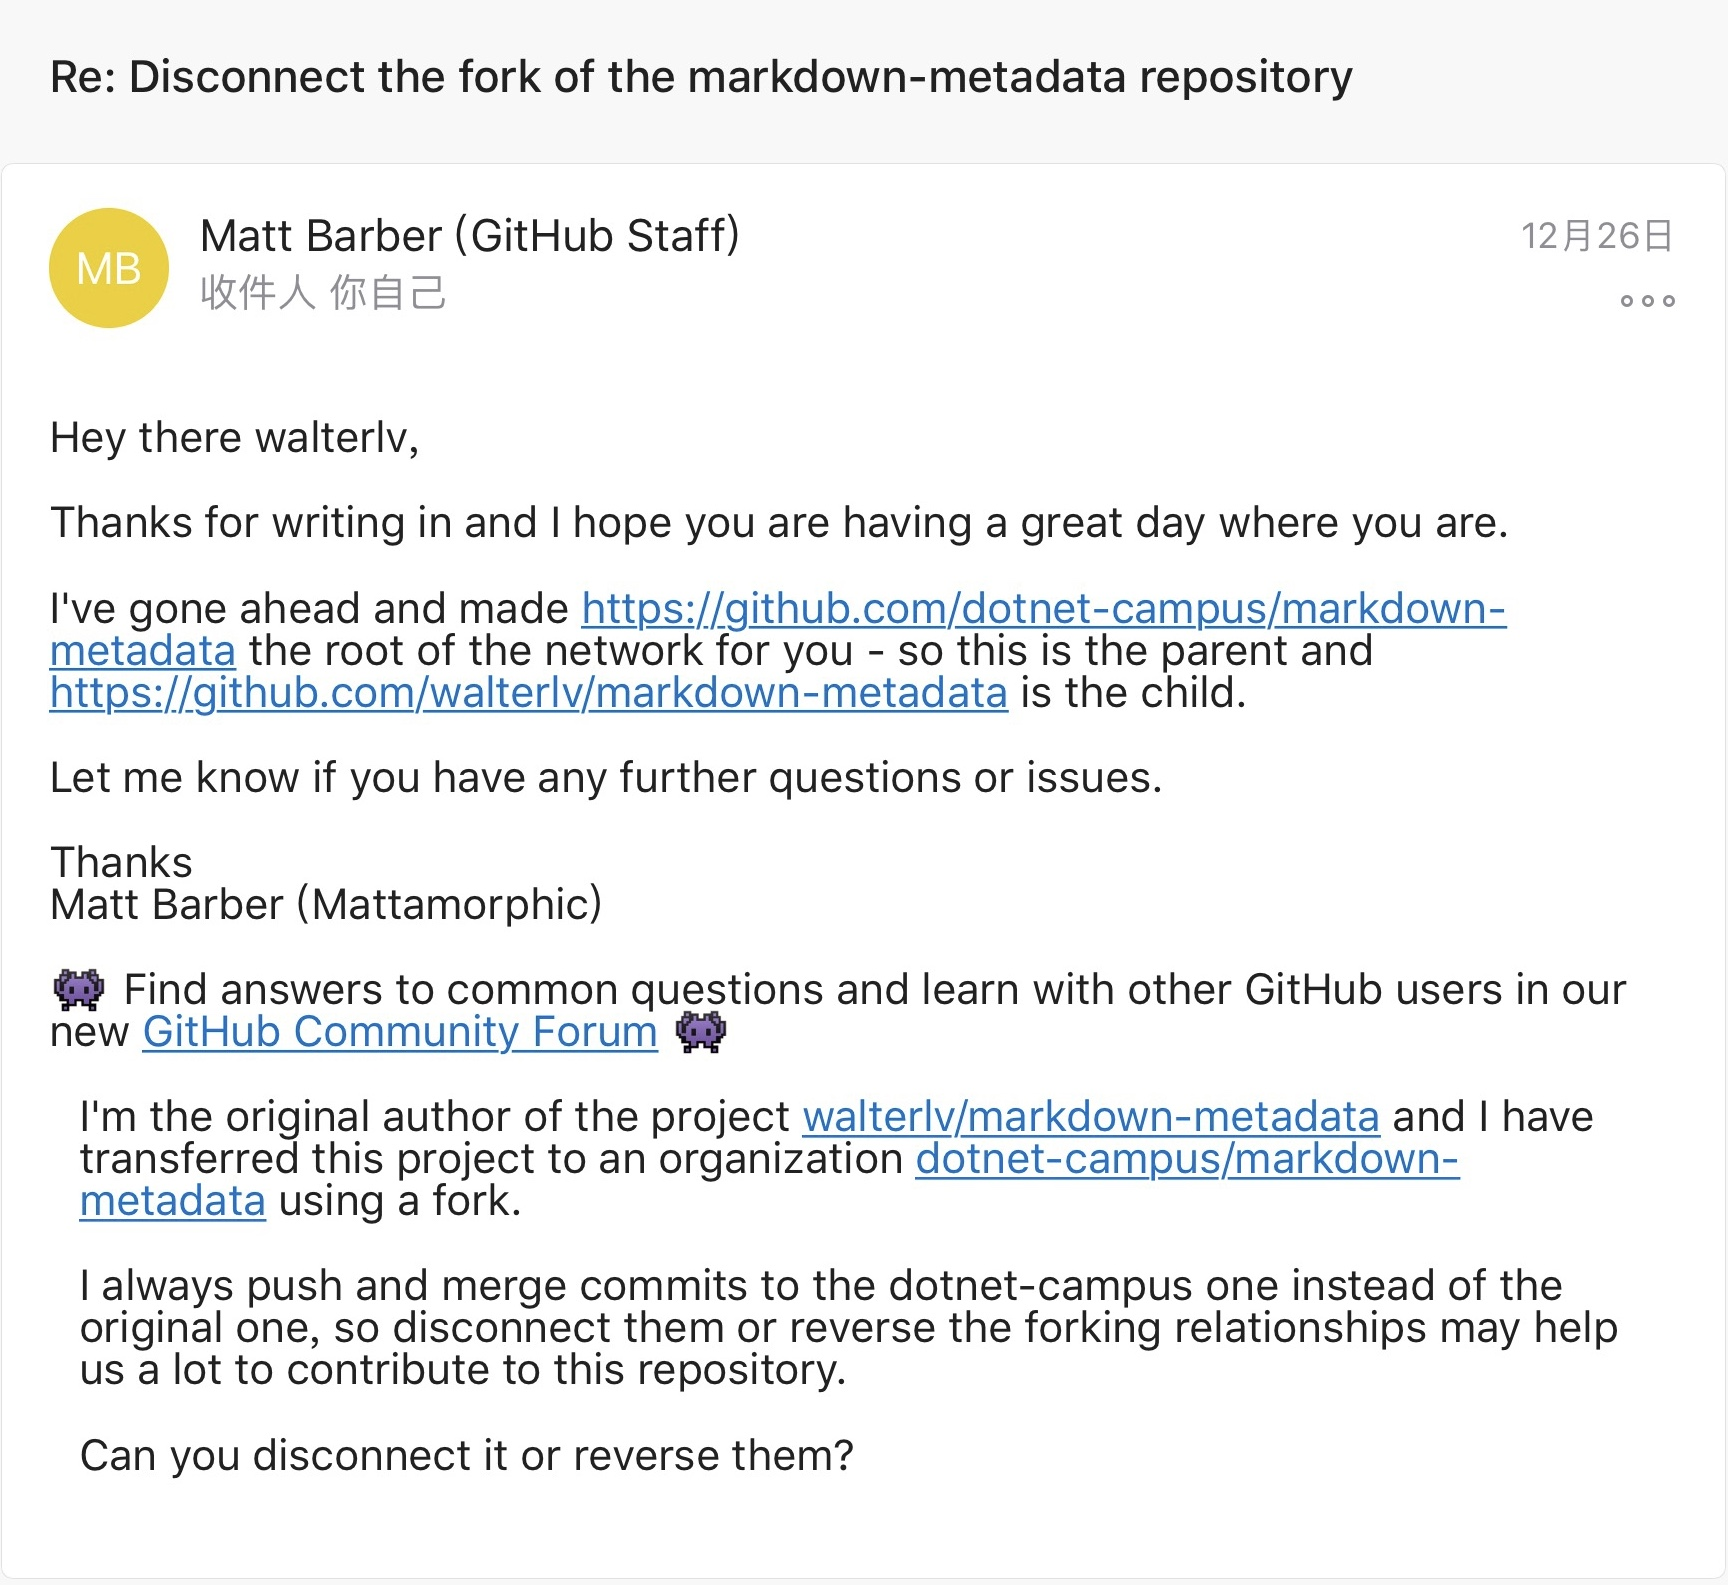This screenshot has height=1585, width=1728.
Task: Expand the recipient line 收件人 你自己
Action: [322, 293]
